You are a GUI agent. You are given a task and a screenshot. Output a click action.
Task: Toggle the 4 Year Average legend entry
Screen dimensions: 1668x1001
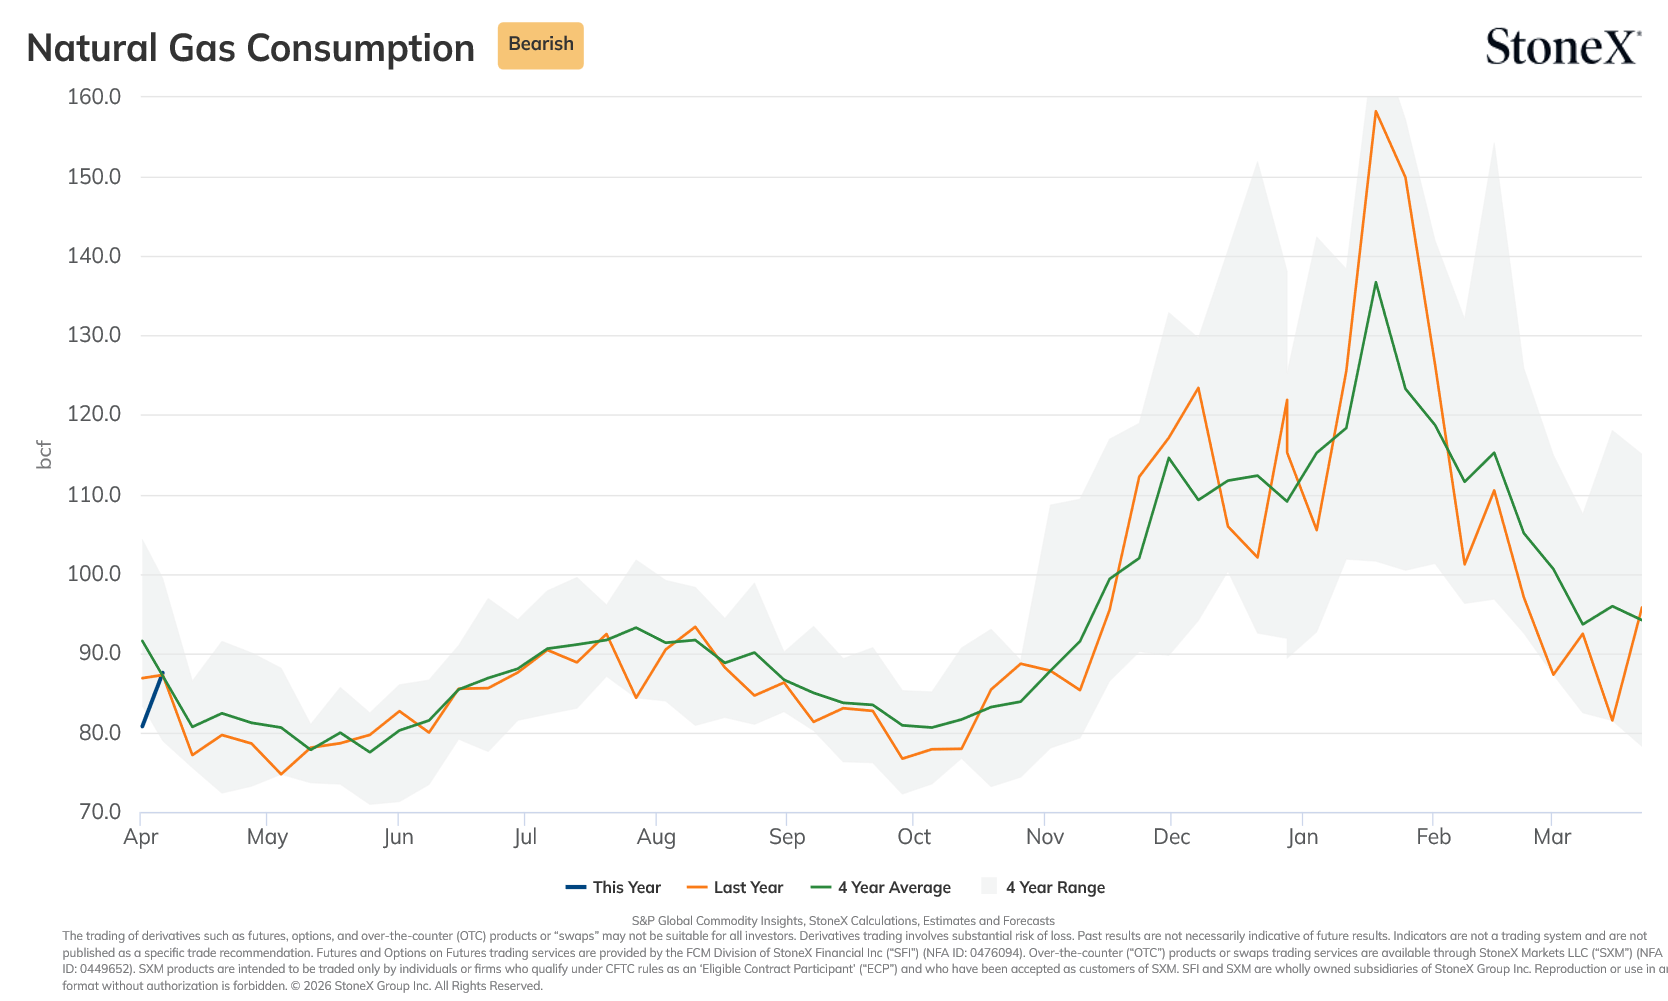click(880, 887)
